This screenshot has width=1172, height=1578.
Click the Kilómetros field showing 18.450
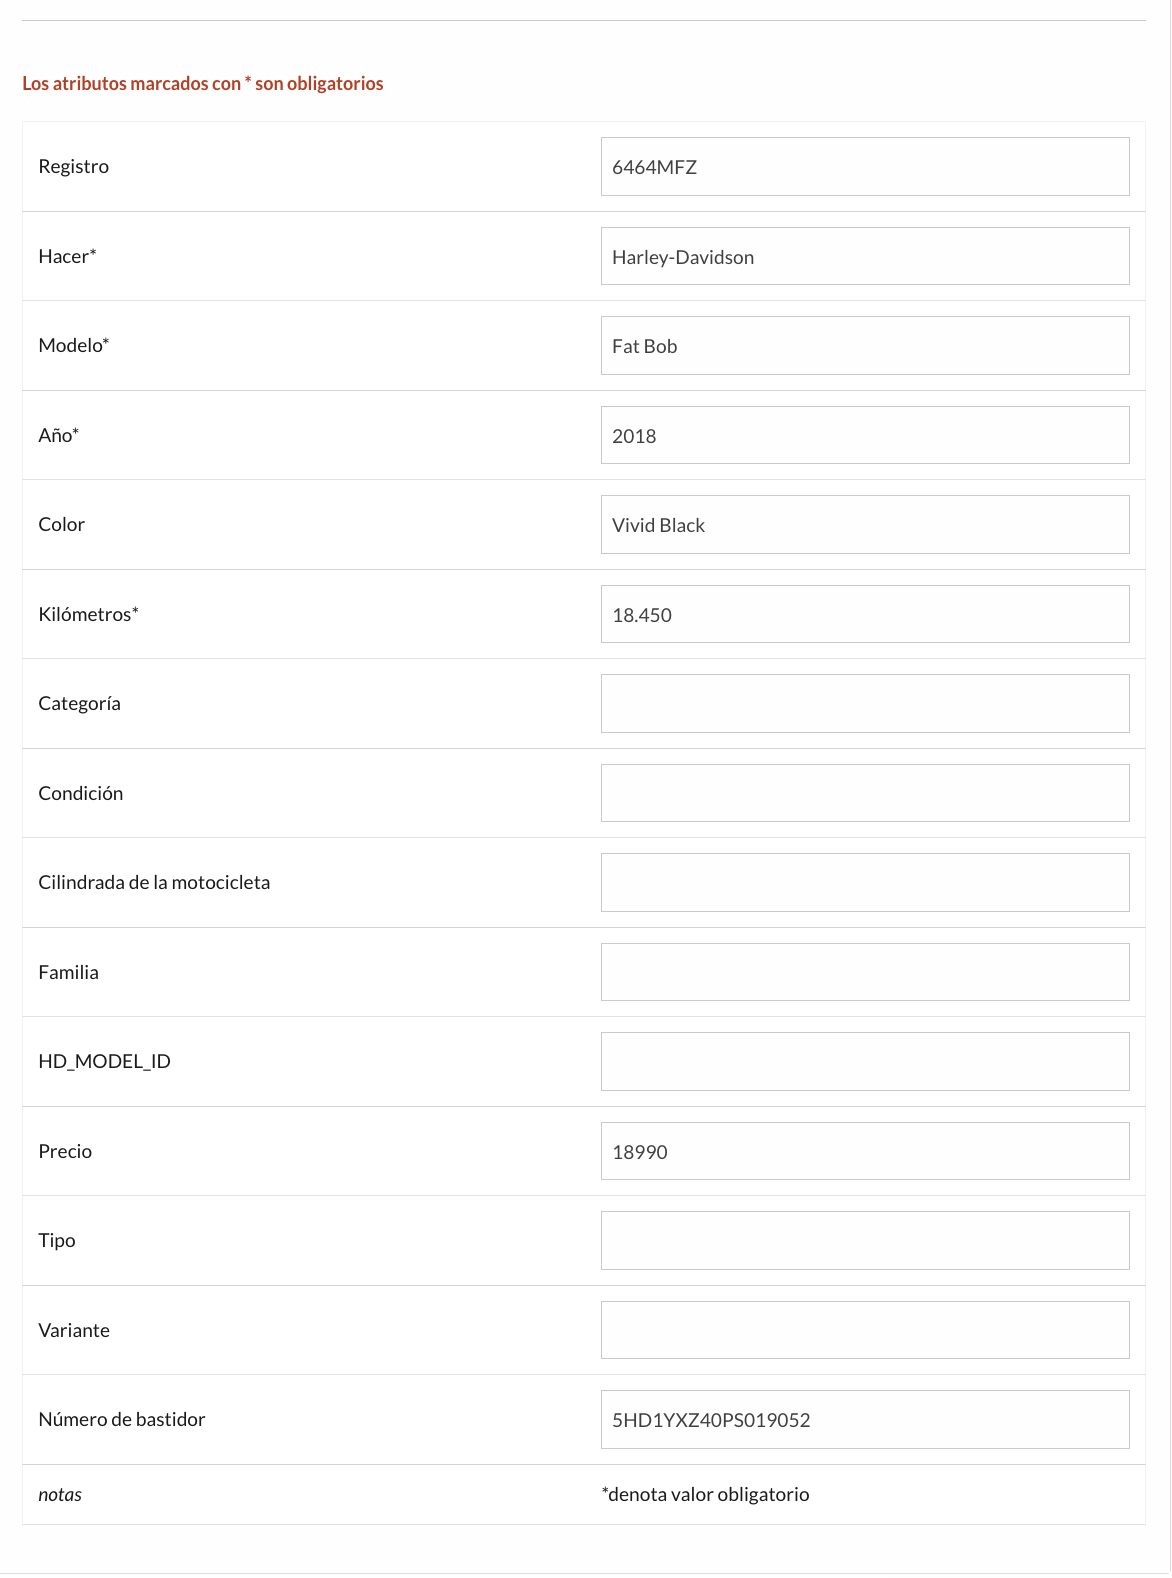(864, 613)
